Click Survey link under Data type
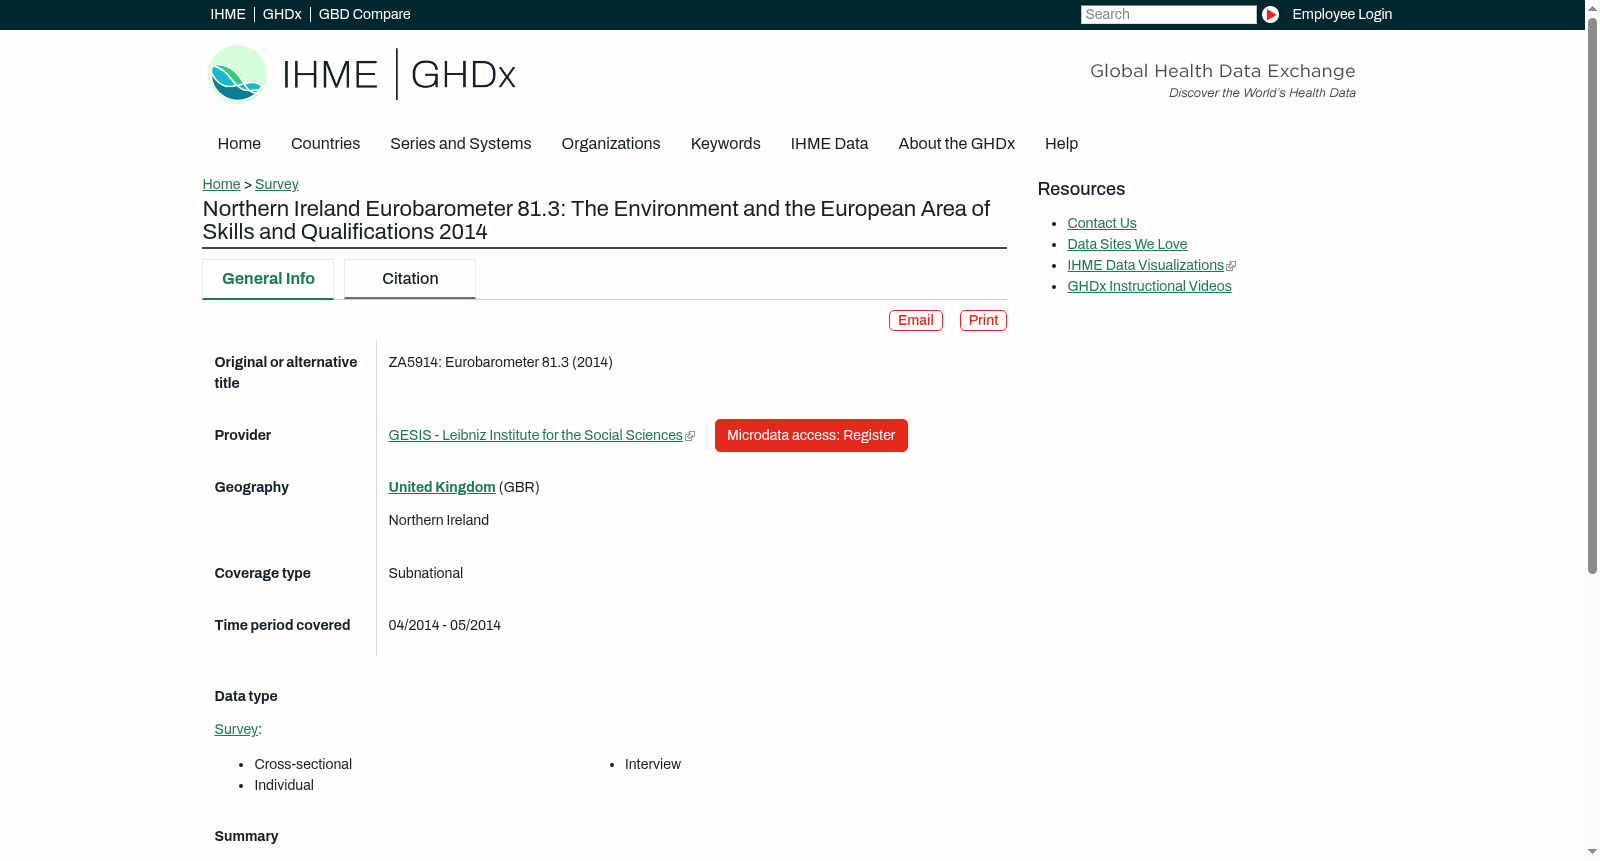1600x861 pixels. (236, 729)
